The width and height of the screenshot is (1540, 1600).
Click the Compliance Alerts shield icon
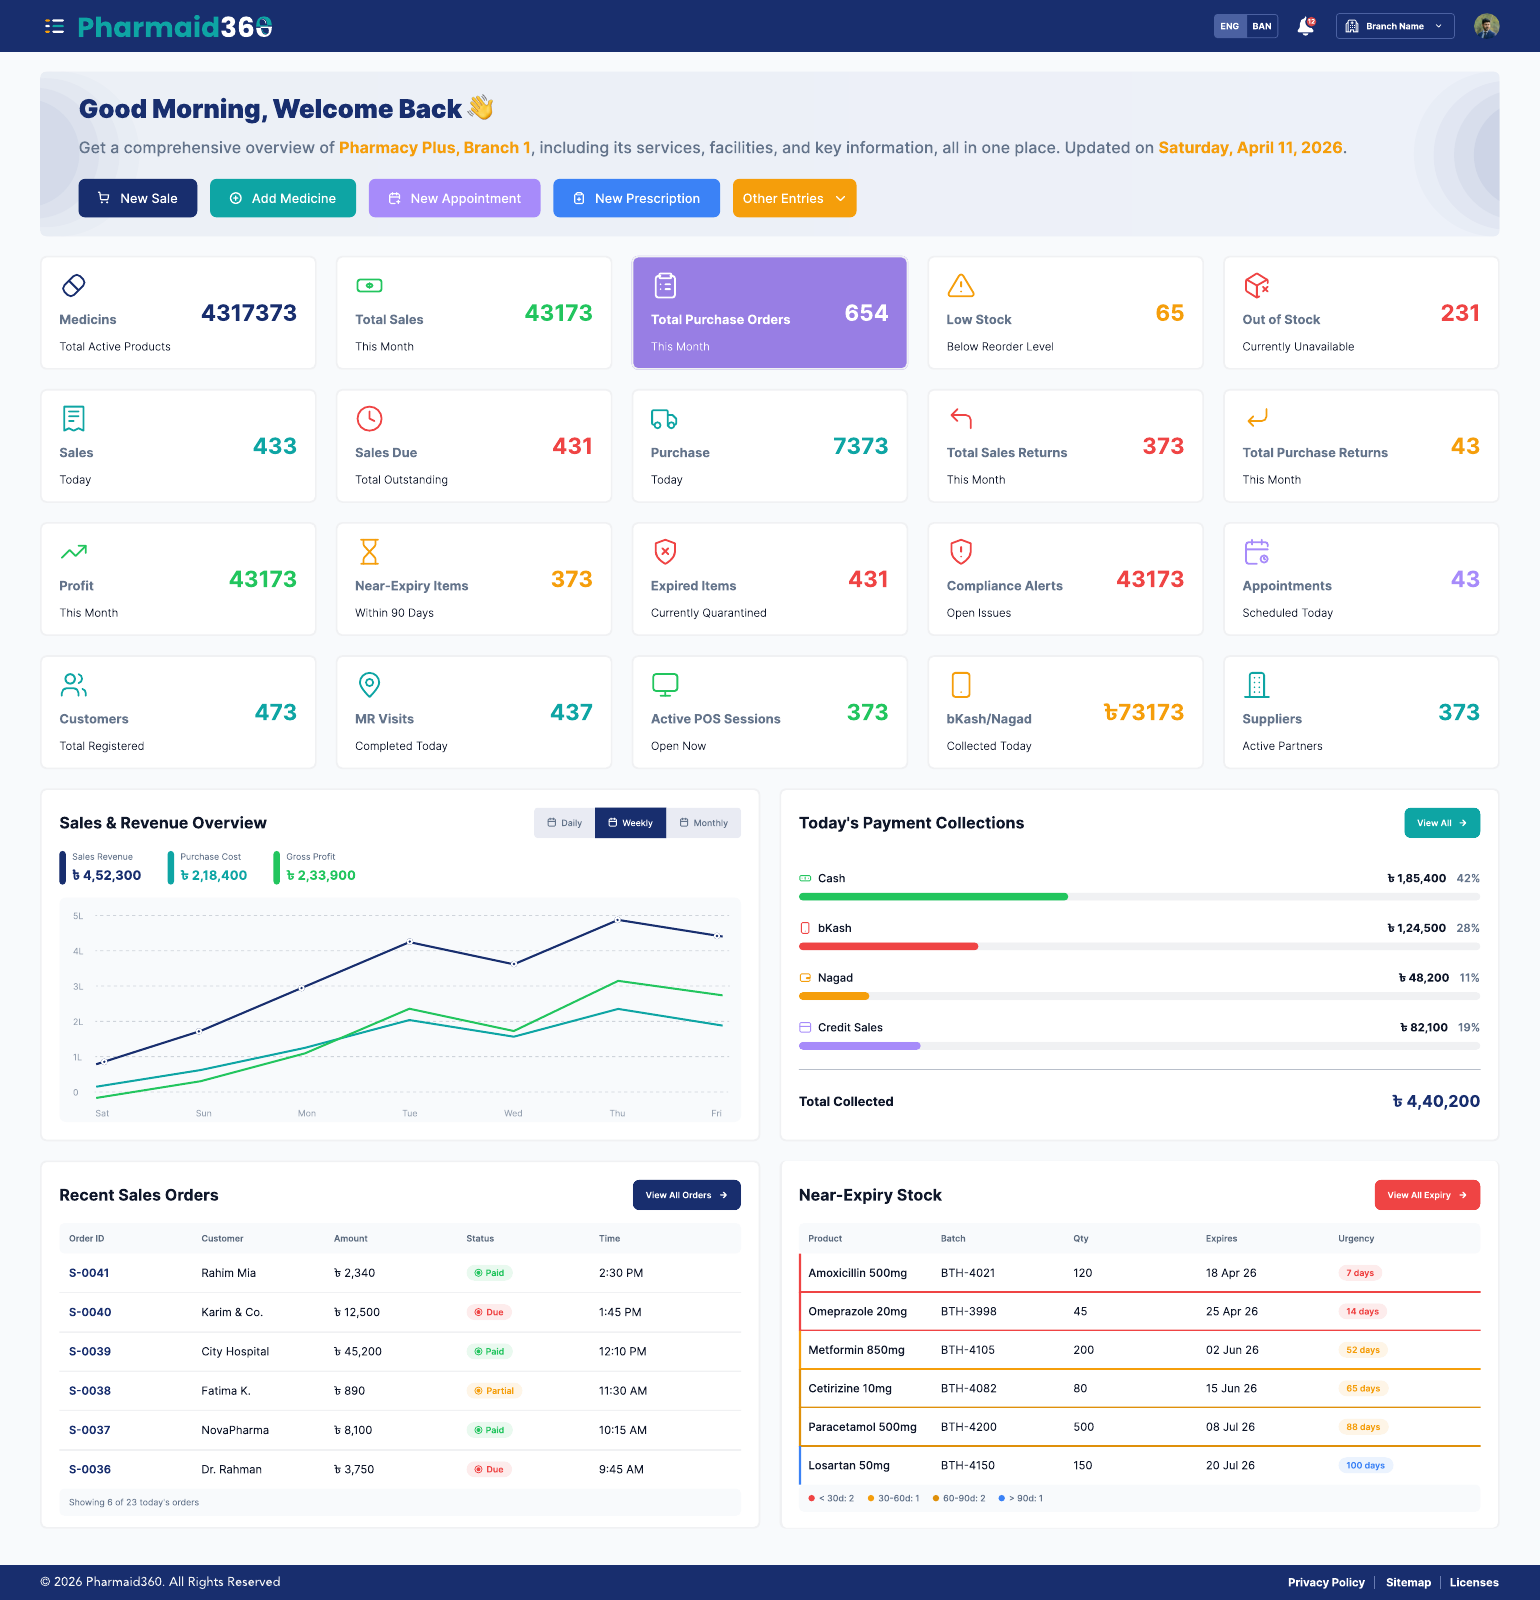coord(961,552)
